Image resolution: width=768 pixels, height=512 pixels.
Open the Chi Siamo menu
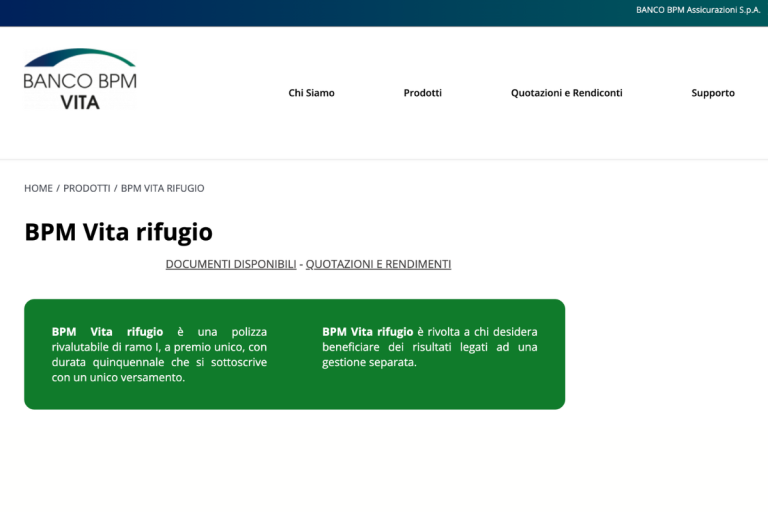click(311, 93)
